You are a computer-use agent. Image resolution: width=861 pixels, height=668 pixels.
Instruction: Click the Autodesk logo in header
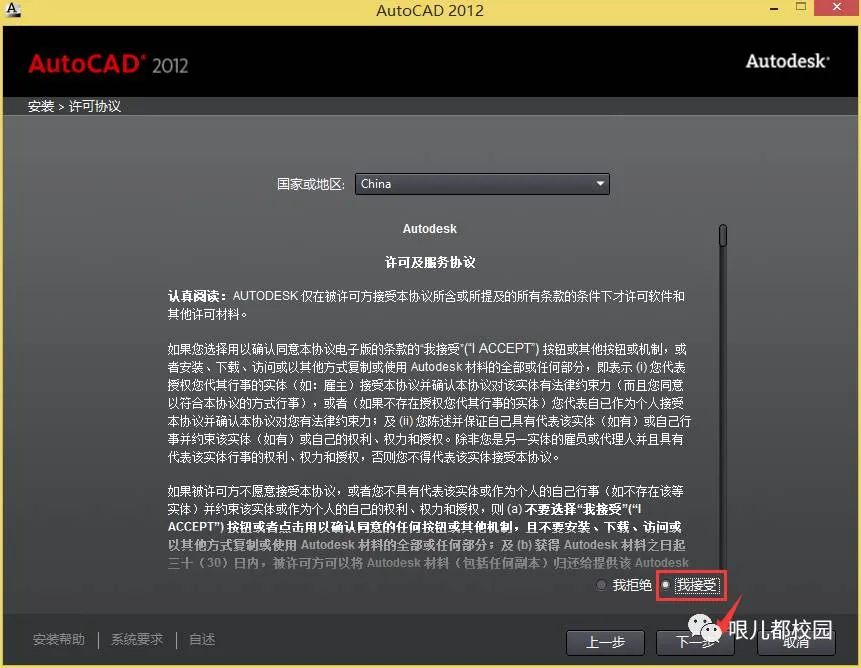coord(787,61)
